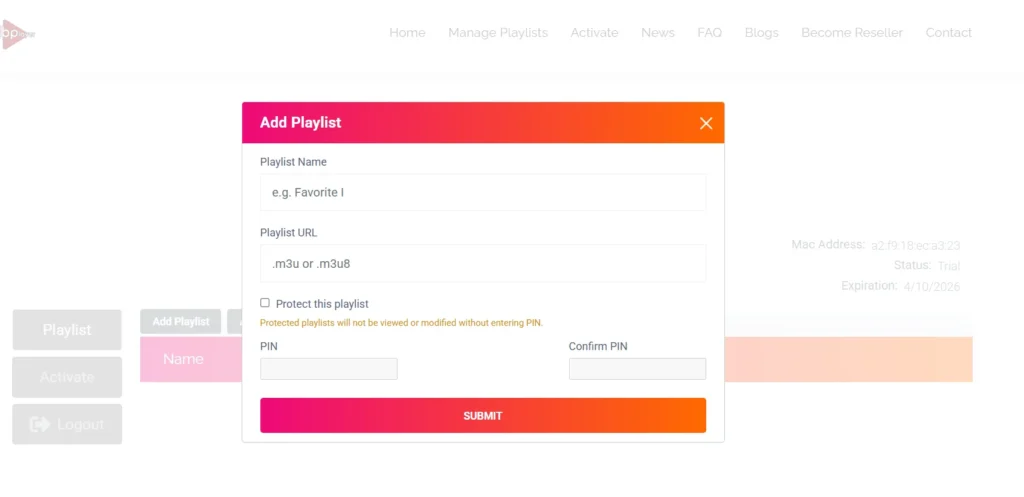Open the Blogs page

click(x=761, y=33)
